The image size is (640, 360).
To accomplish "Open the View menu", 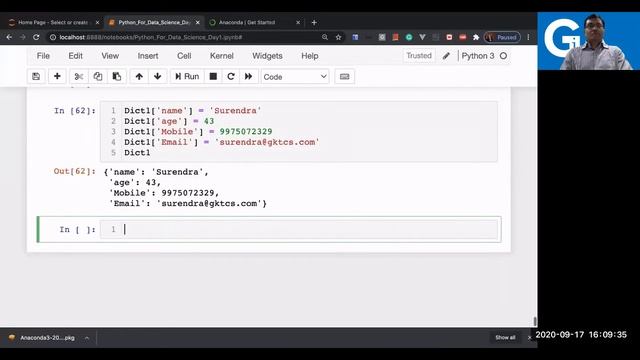I will coord(110,56).
